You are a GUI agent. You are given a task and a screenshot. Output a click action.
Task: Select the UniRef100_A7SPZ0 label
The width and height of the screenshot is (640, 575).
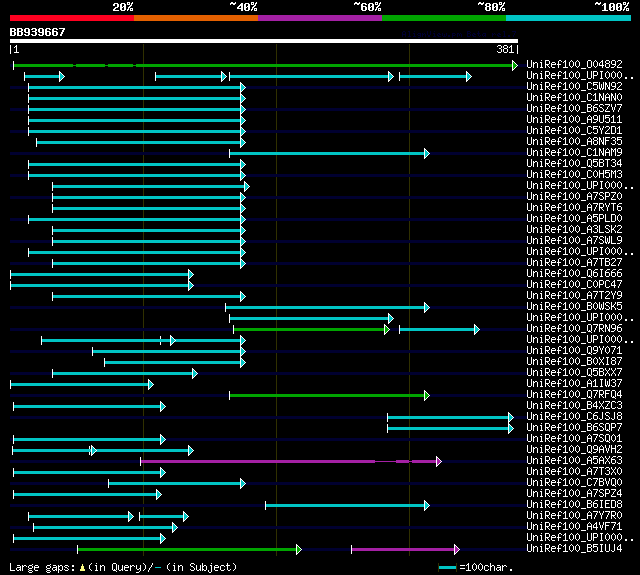(574, 197)
